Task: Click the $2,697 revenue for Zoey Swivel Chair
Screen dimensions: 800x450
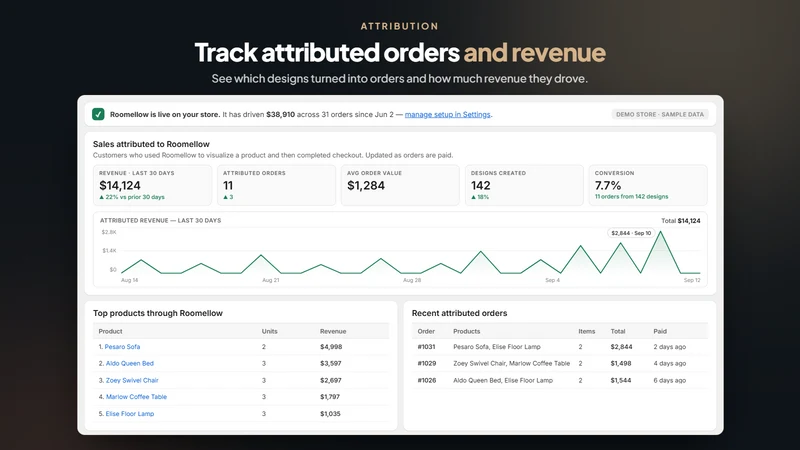Action: pos(331,380)
